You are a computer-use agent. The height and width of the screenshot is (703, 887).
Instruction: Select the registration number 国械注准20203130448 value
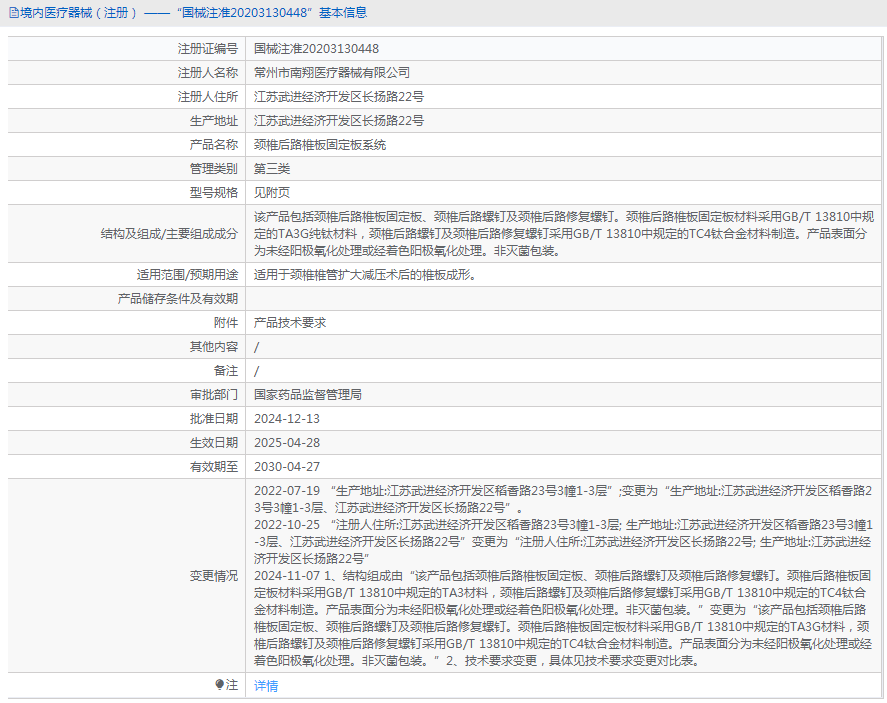[x=316, y=49]
